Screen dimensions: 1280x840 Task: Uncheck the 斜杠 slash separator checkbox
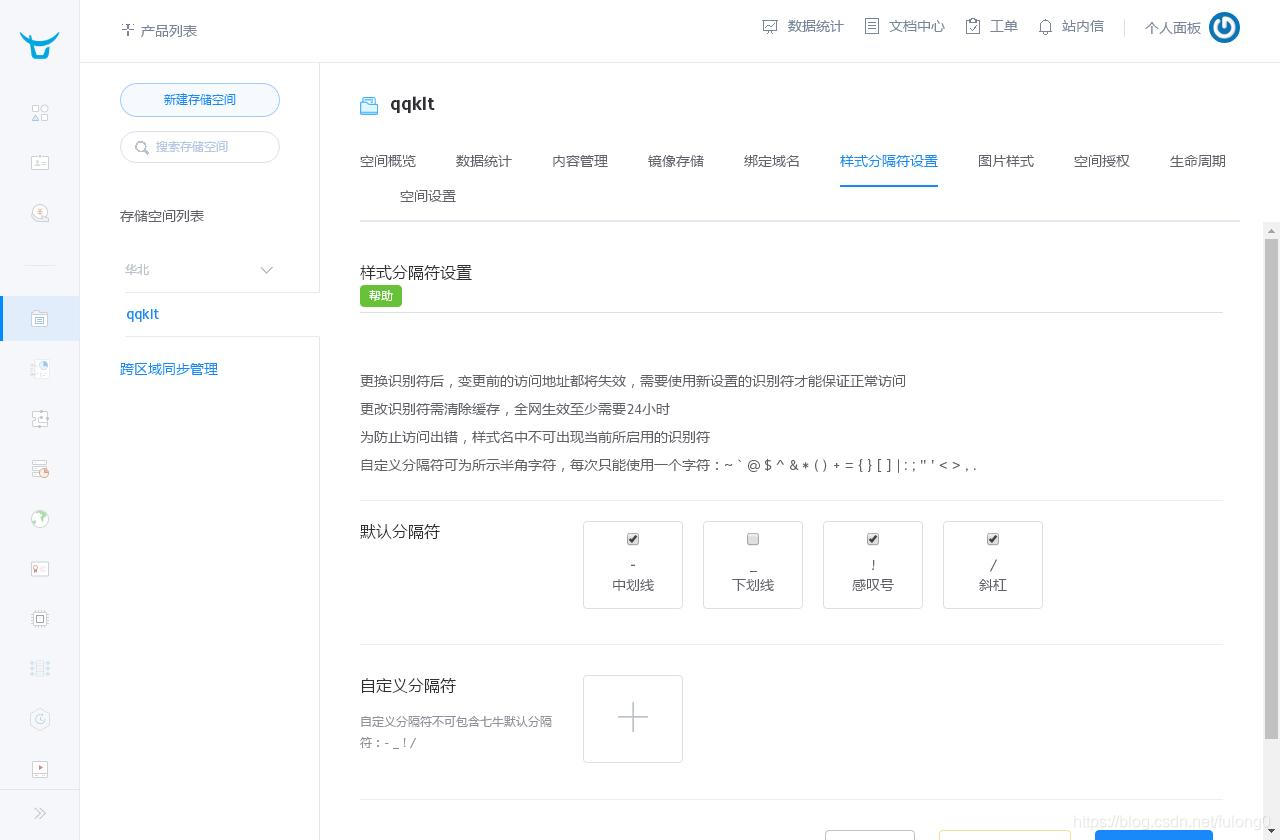coord(993,539)
